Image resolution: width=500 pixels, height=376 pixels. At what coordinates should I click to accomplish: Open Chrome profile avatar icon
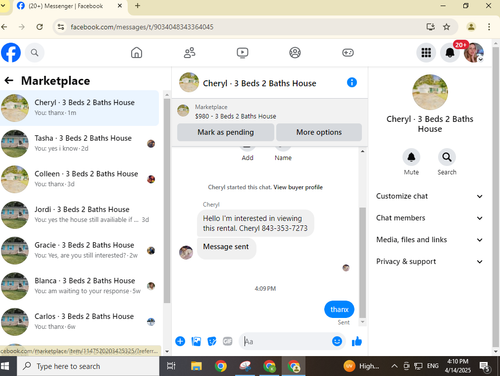pyautogui.click(x=471, y=27)
